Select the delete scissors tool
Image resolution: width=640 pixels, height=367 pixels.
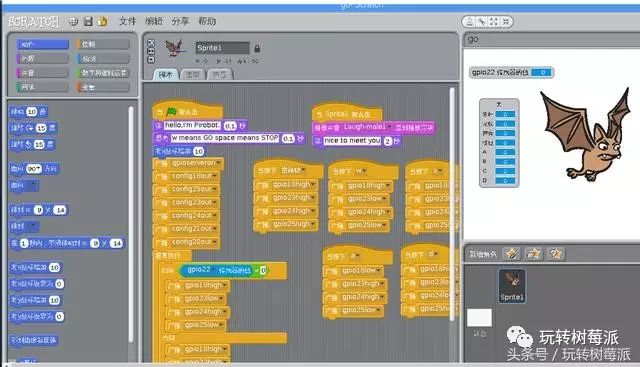point(482,22)
